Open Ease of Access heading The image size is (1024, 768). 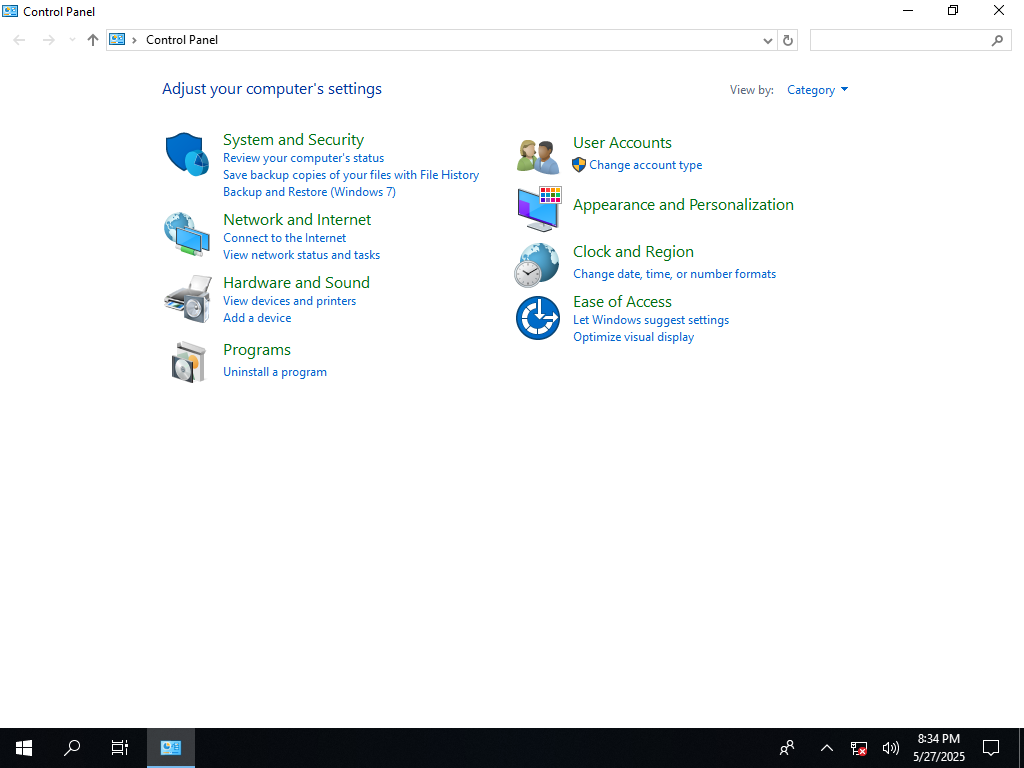(x=622, y=302)
